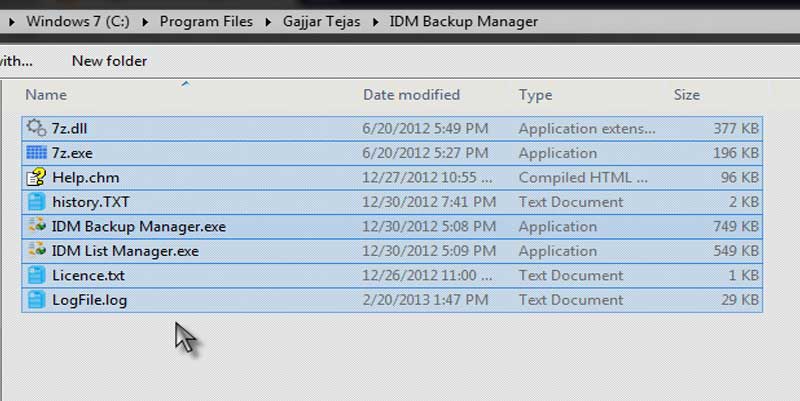Click the 377 KB size cell
This screenshot has height=401, width=800.
pos(736,129)
